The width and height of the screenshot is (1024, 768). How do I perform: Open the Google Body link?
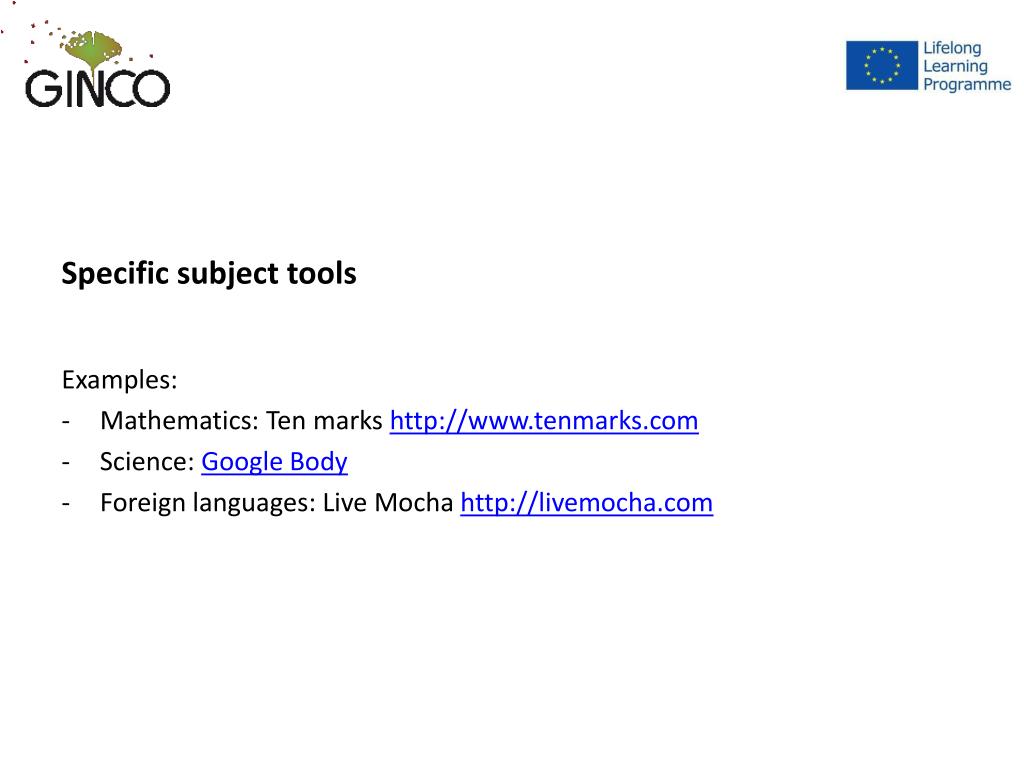click(x=274, y=462)
